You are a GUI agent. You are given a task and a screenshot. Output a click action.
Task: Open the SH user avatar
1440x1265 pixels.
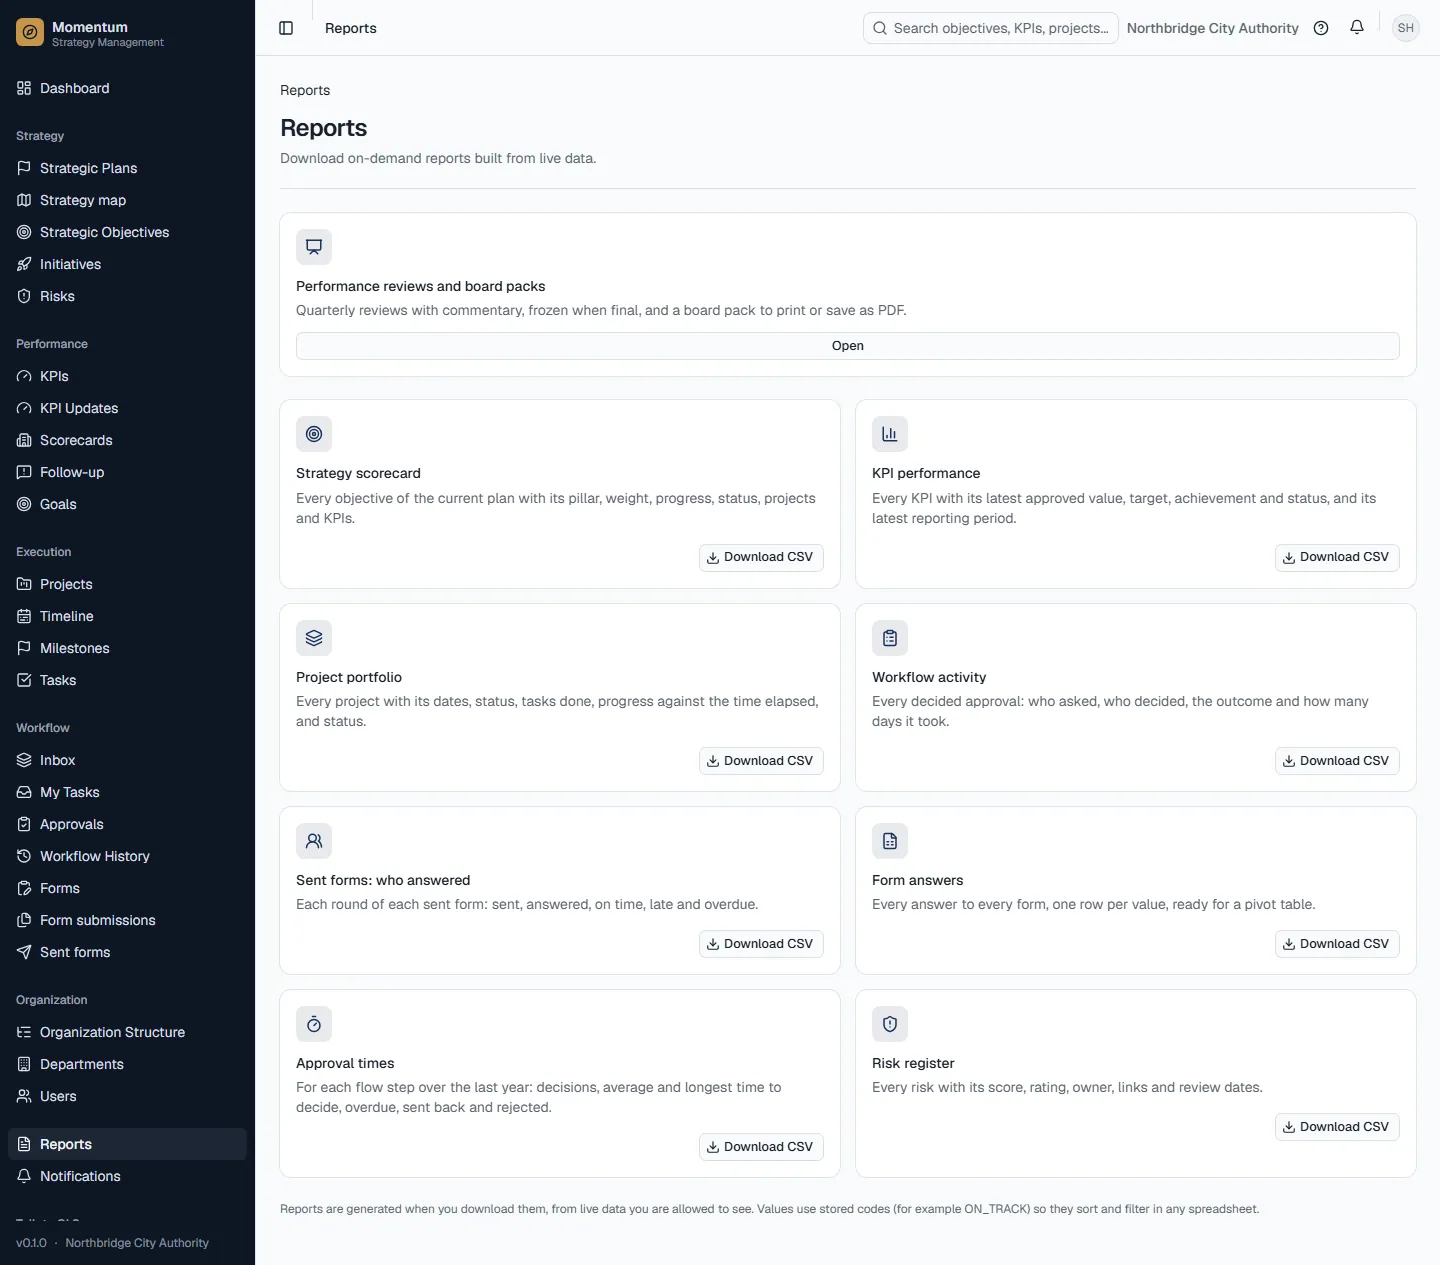pyautogui.click(x=1406, y=28)
